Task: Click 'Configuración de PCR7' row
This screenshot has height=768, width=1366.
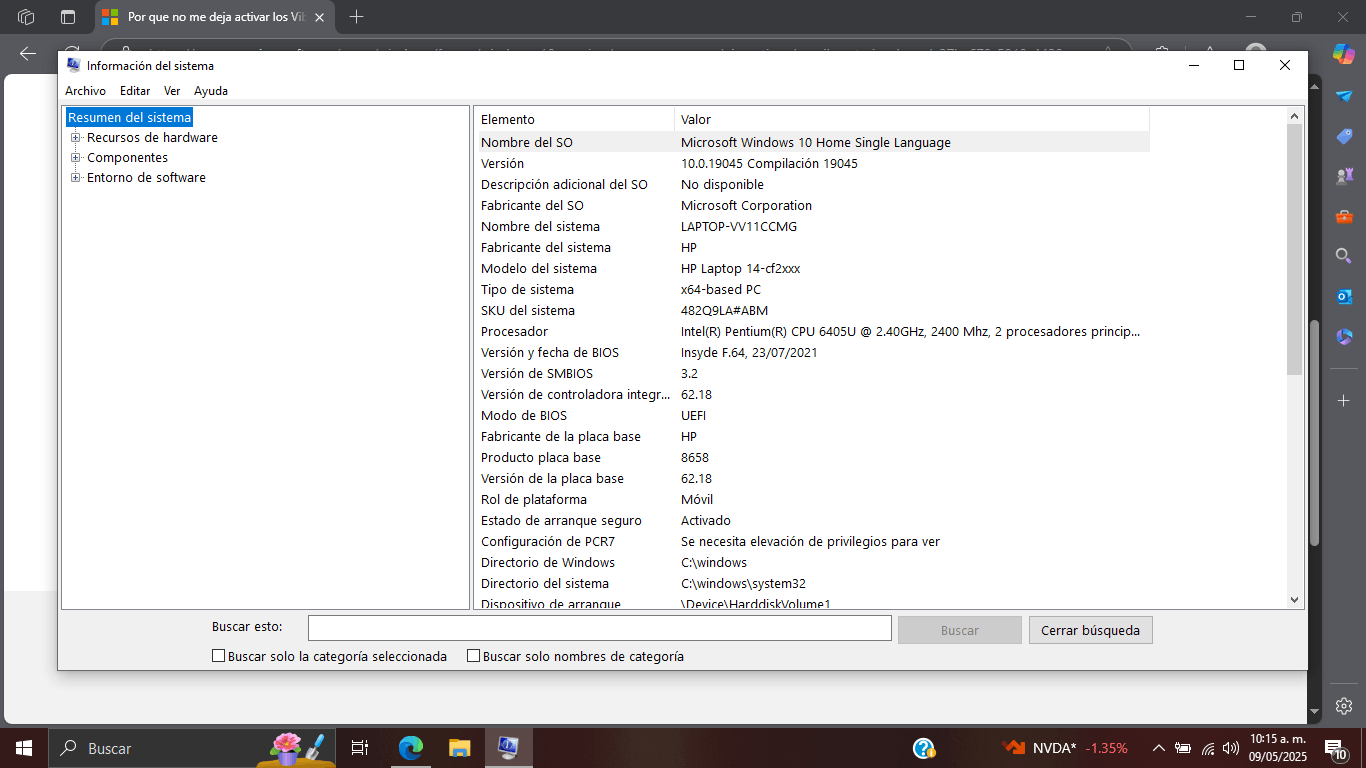Action: [814, 541]
